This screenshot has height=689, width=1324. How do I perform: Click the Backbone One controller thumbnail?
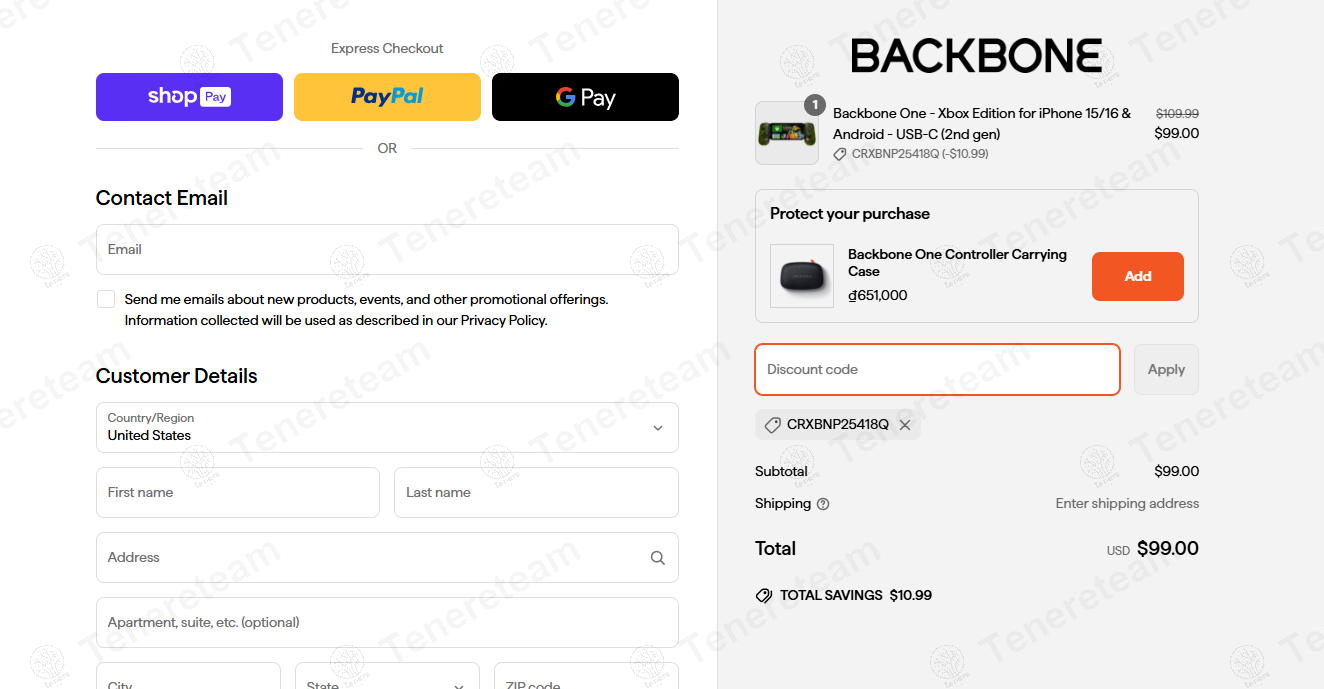[x=786, y=133]
